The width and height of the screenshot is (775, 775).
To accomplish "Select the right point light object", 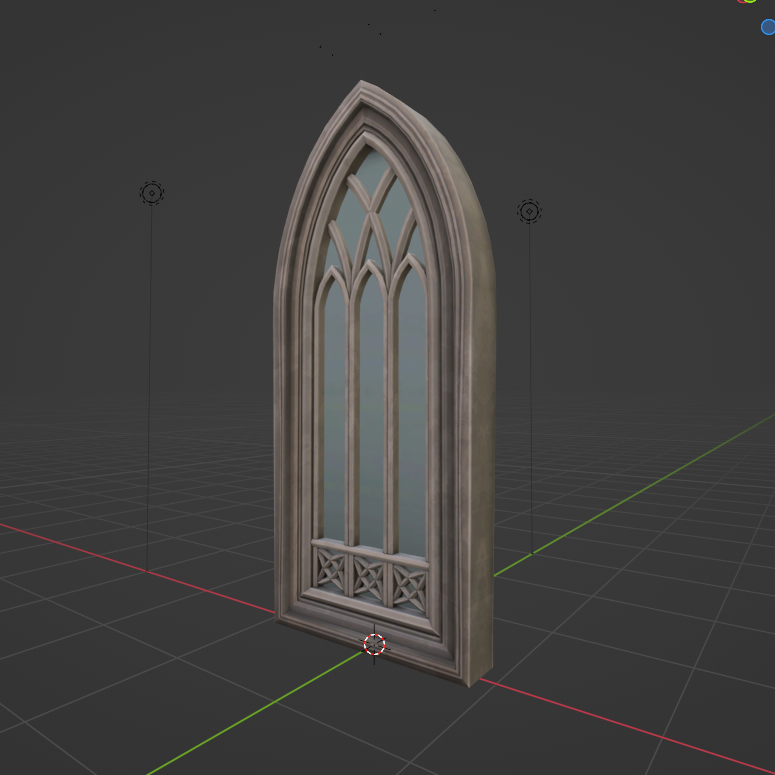I will point(529,212).
